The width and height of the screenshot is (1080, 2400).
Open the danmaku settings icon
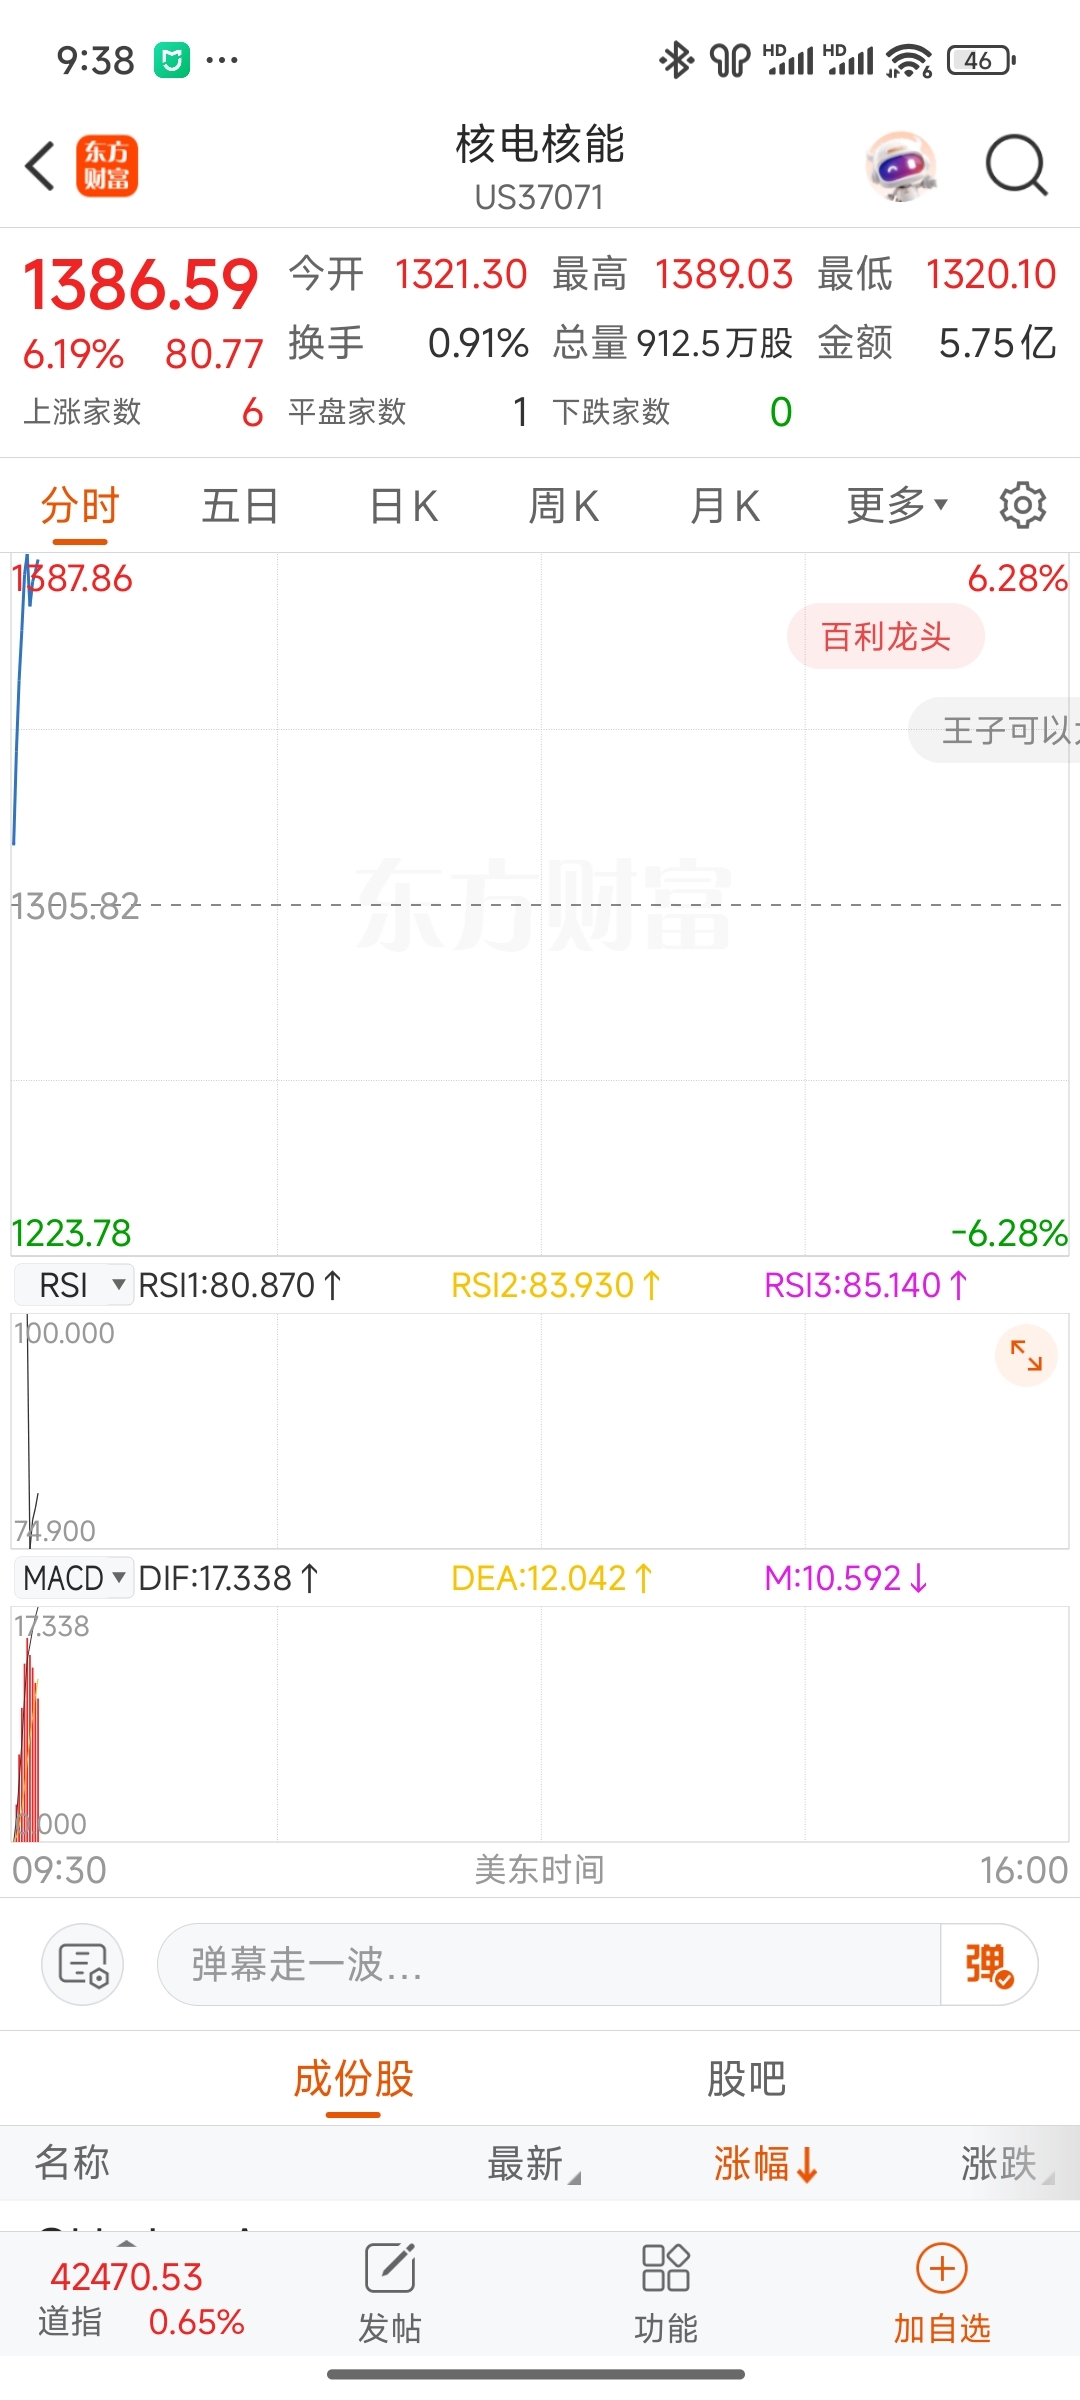click(x=82, y=1964)
